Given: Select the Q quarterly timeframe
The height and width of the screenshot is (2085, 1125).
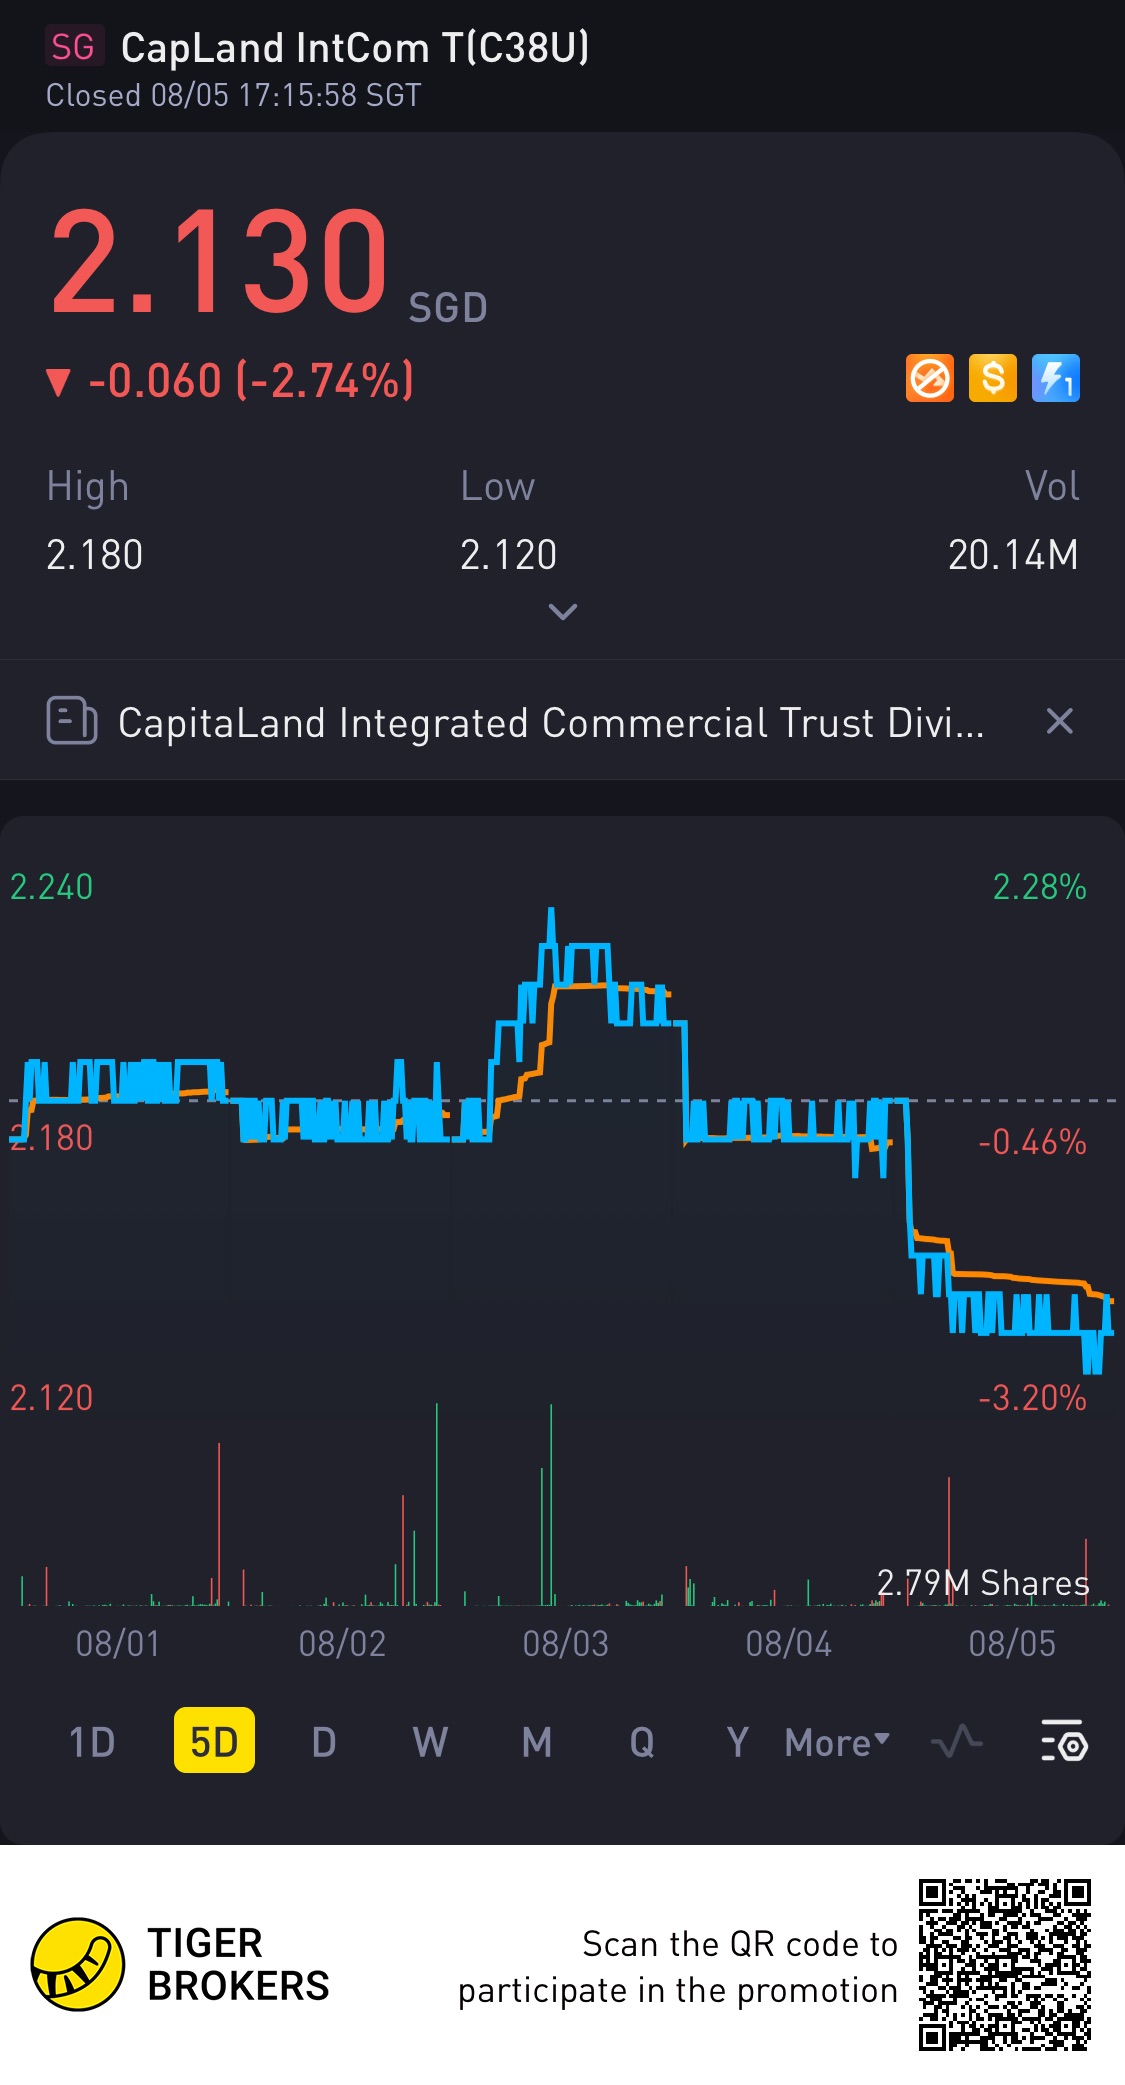Looking at the screenshot, I should pyautogui.click(x=642, y=1742).
